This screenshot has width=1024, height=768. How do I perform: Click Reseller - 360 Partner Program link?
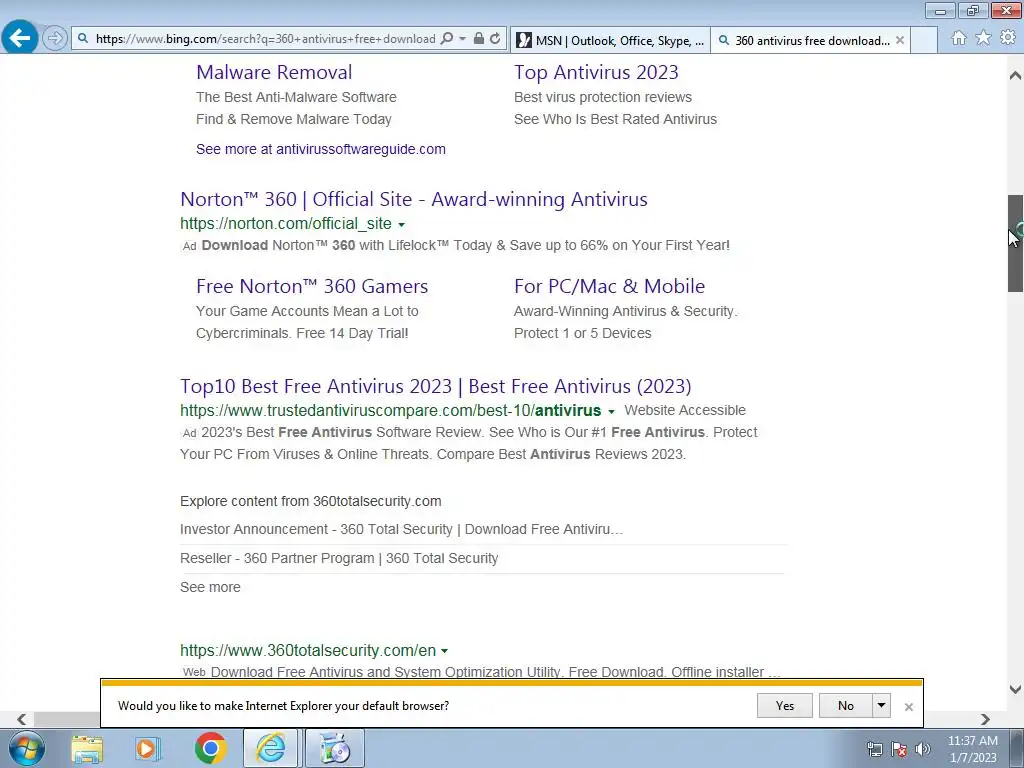click(339, 558)
